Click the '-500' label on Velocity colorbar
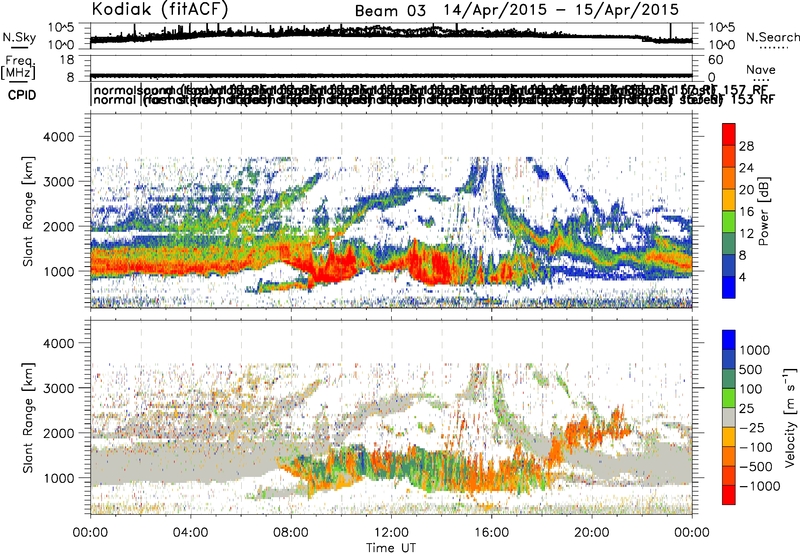Image resolution: width=800 pixels, height=554 pixels. (x=756, y=466)
